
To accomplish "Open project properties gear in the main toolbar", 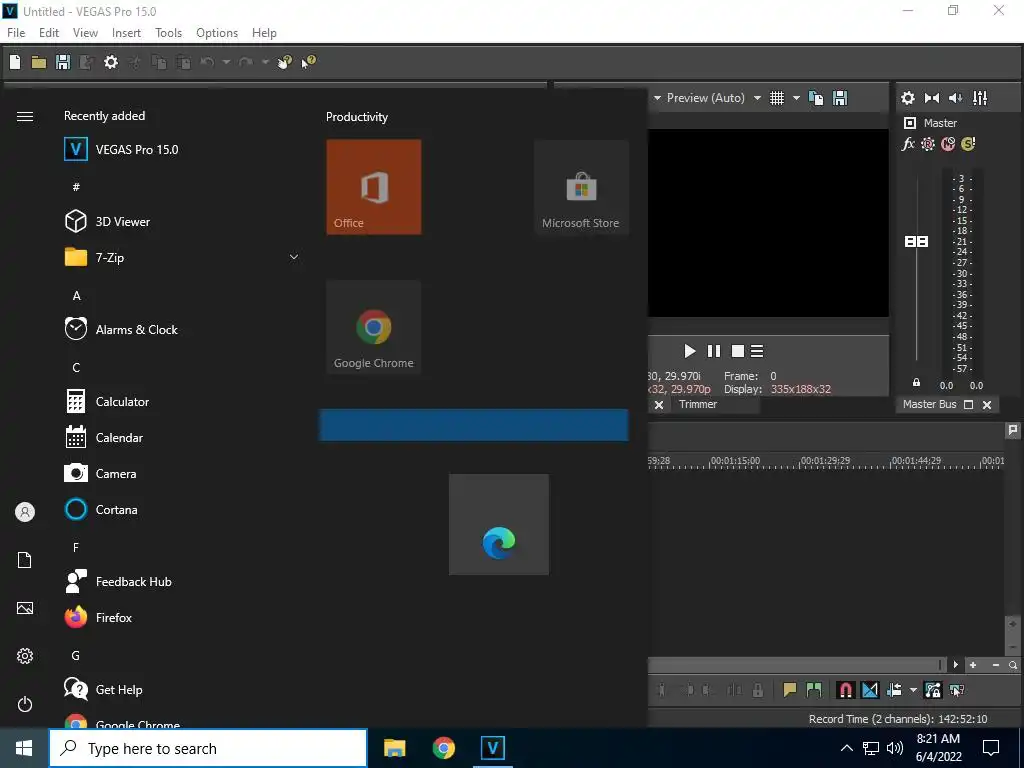I will pos(111,62).
